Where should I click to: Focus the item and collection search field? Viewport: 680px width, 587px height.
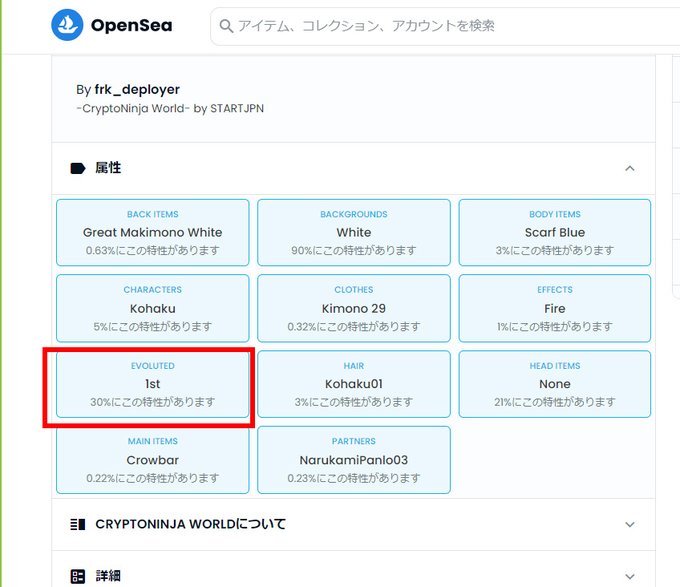[445, 26]
